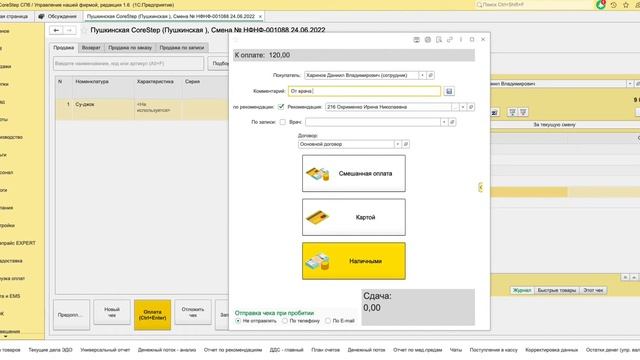This screenshot has width=640, height=360.
Task: Open Отчет по рекомендациям in bottom bar
Action: click(233, 350)
